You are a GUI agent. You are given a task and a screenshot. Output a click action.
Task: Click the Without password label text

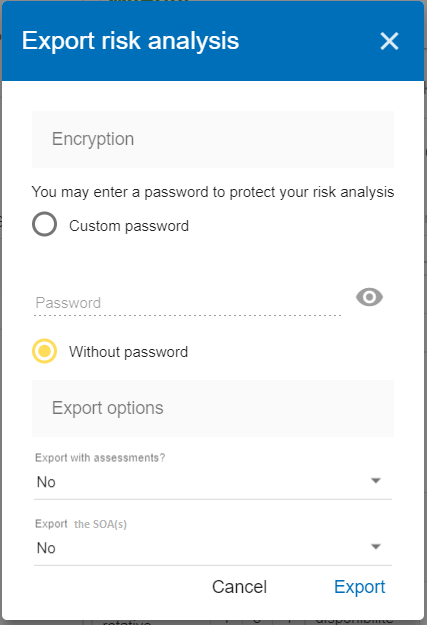[x=128, y=352]
